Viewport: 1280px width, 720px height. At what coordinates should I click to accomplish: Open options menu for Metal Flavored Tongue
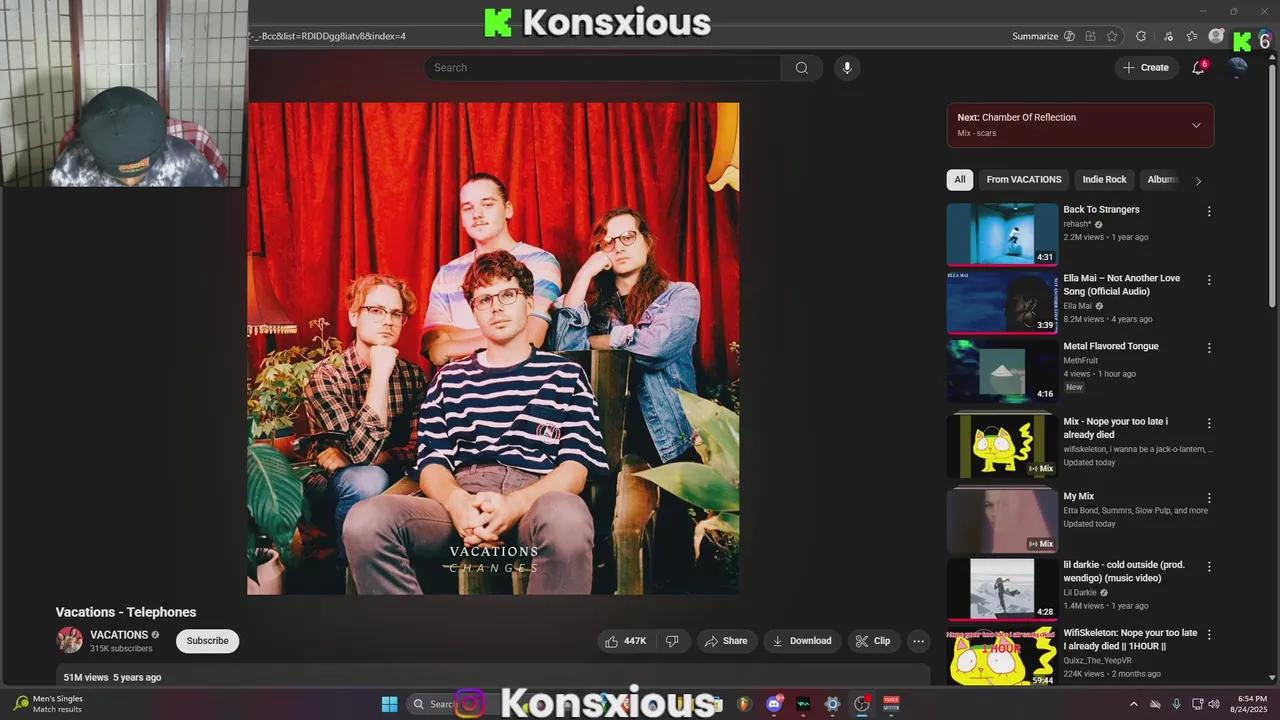point(1209,348)
